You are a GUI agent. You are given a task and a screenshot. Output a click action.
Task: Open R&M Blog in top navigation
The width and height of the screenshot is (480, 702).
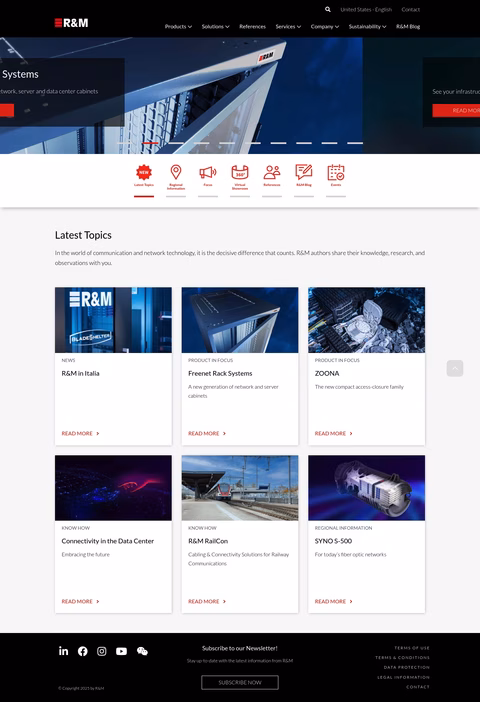(408, 26)
